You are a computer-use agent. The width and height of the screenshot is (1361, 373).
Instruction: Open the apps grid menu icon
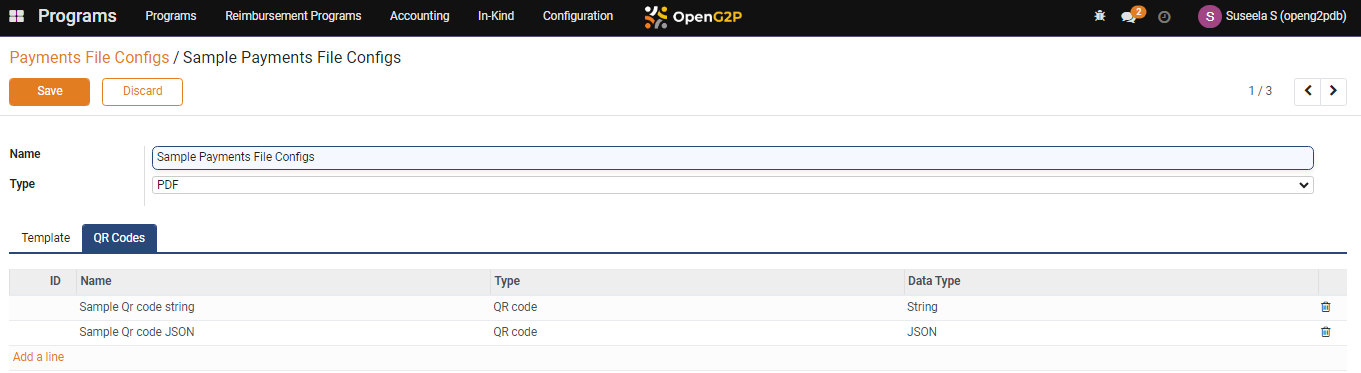(x=16, y=16)
